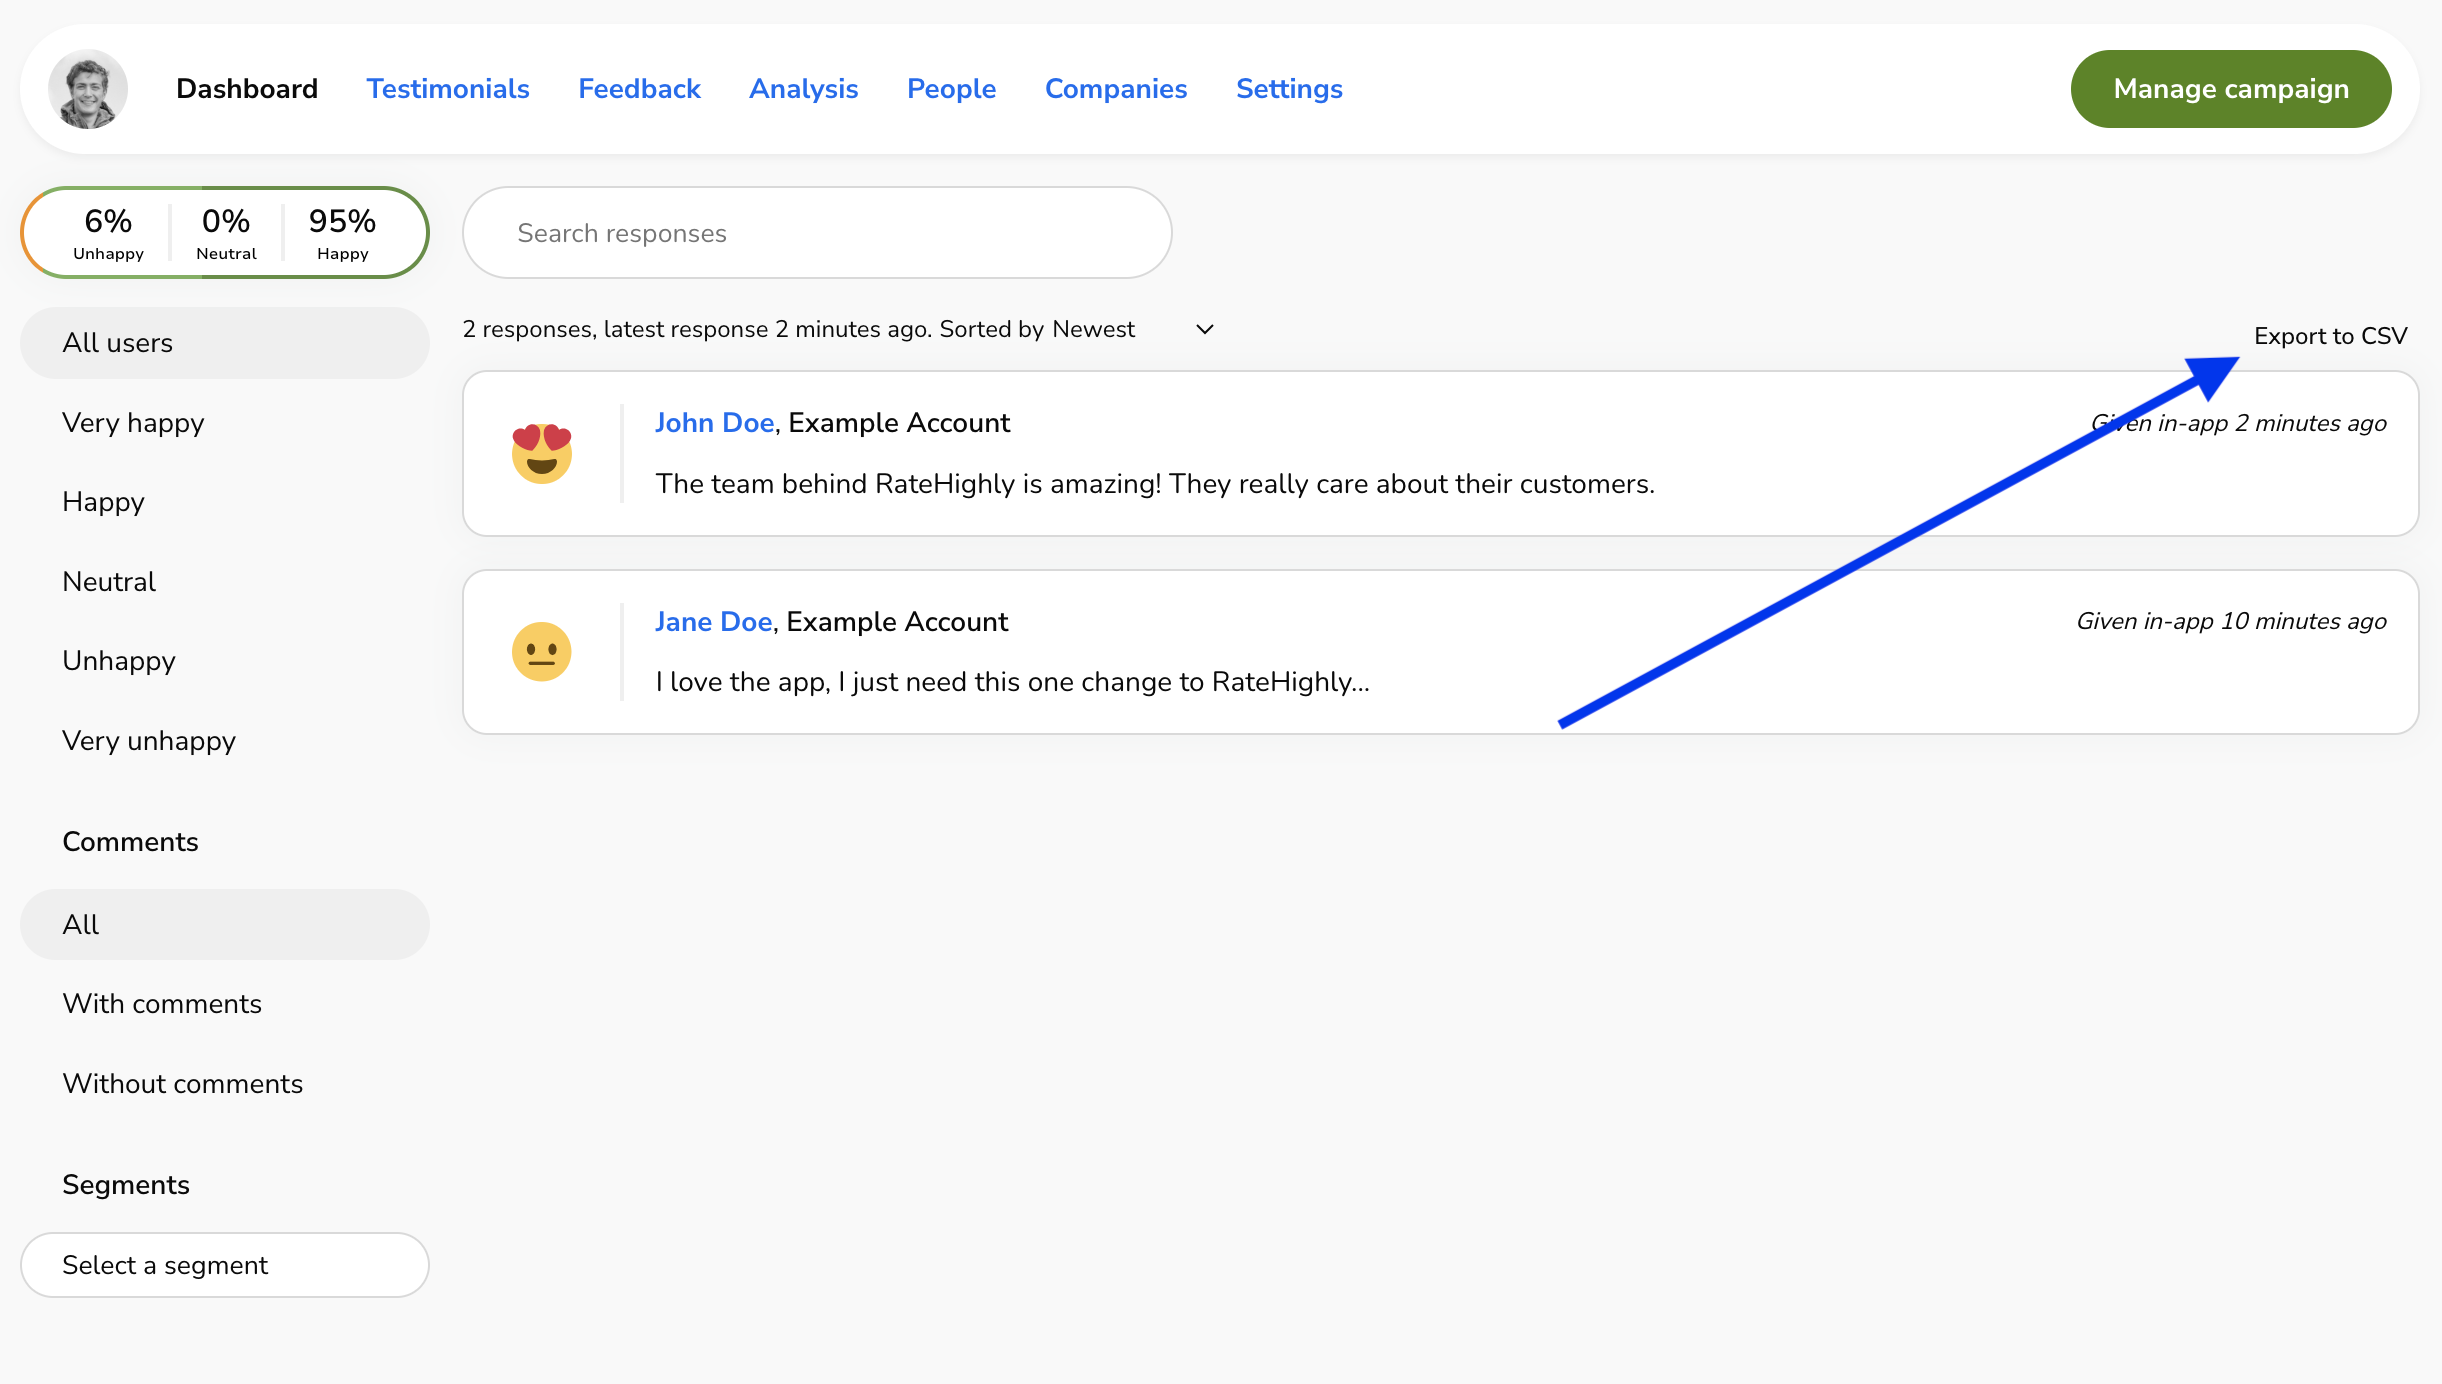Click the happy face emoji icon on John Doe's response

542,453
